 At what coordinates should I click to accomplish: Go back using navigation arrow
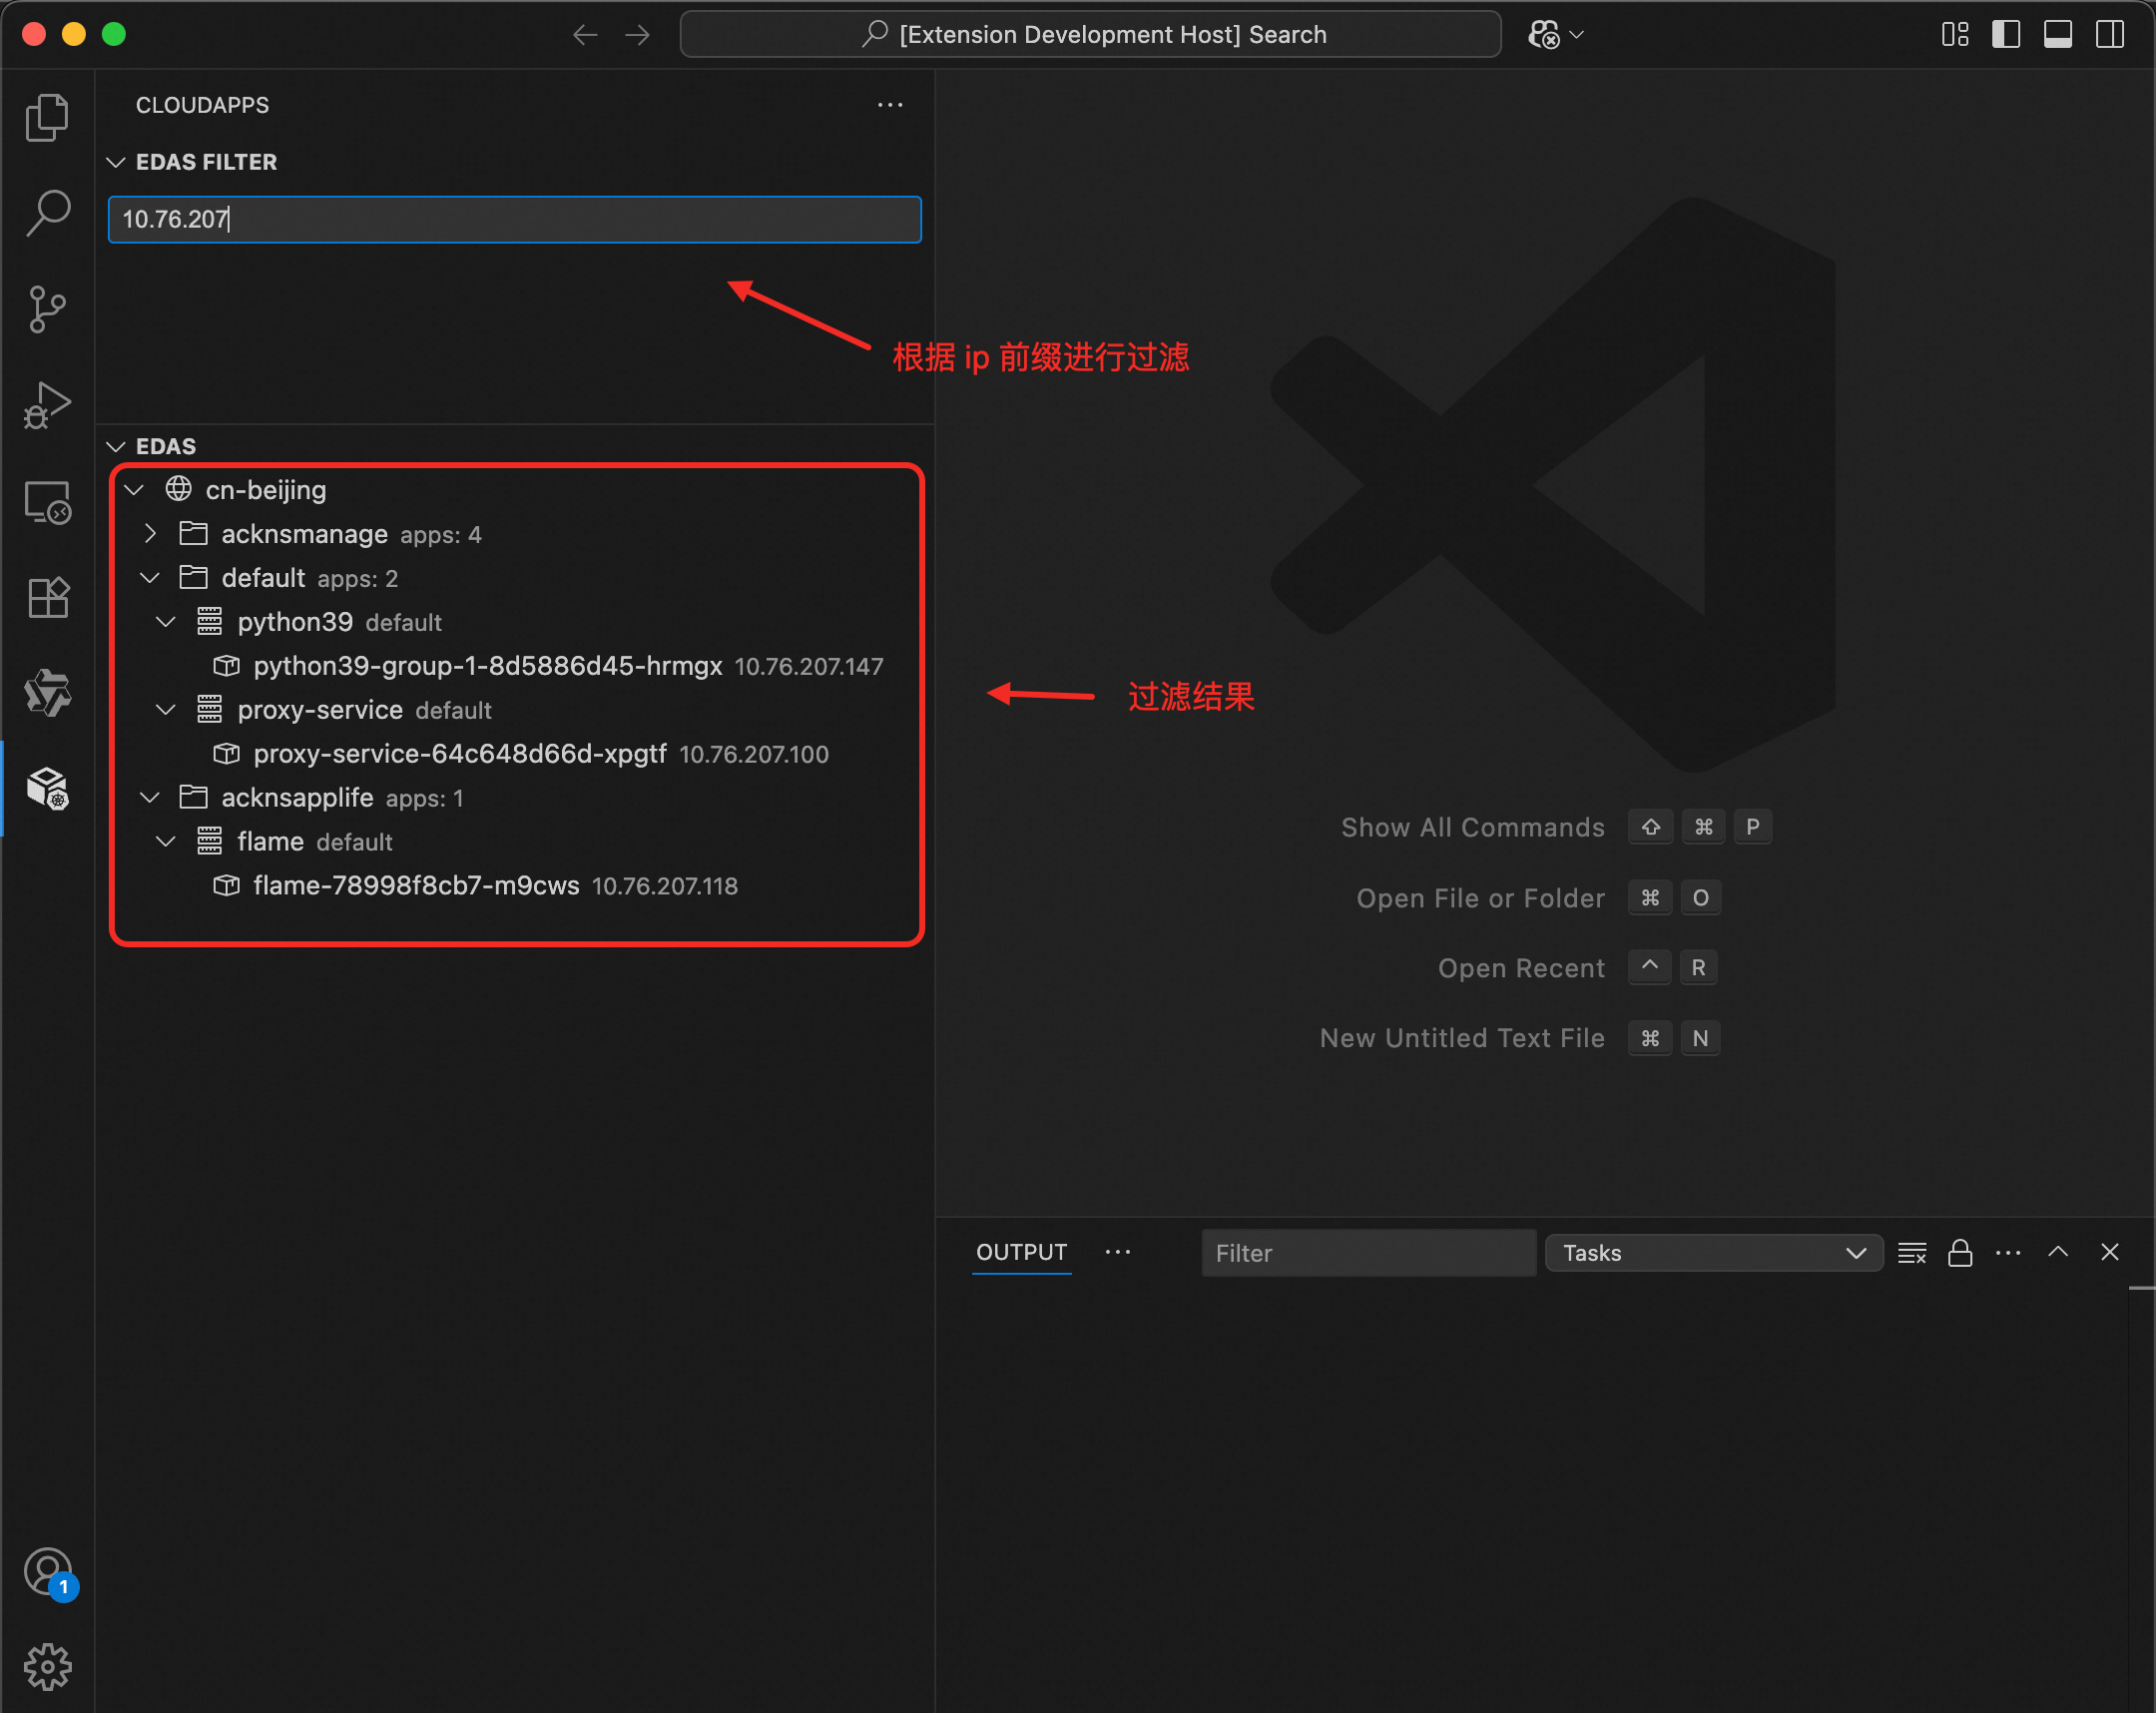click(585, 35)
